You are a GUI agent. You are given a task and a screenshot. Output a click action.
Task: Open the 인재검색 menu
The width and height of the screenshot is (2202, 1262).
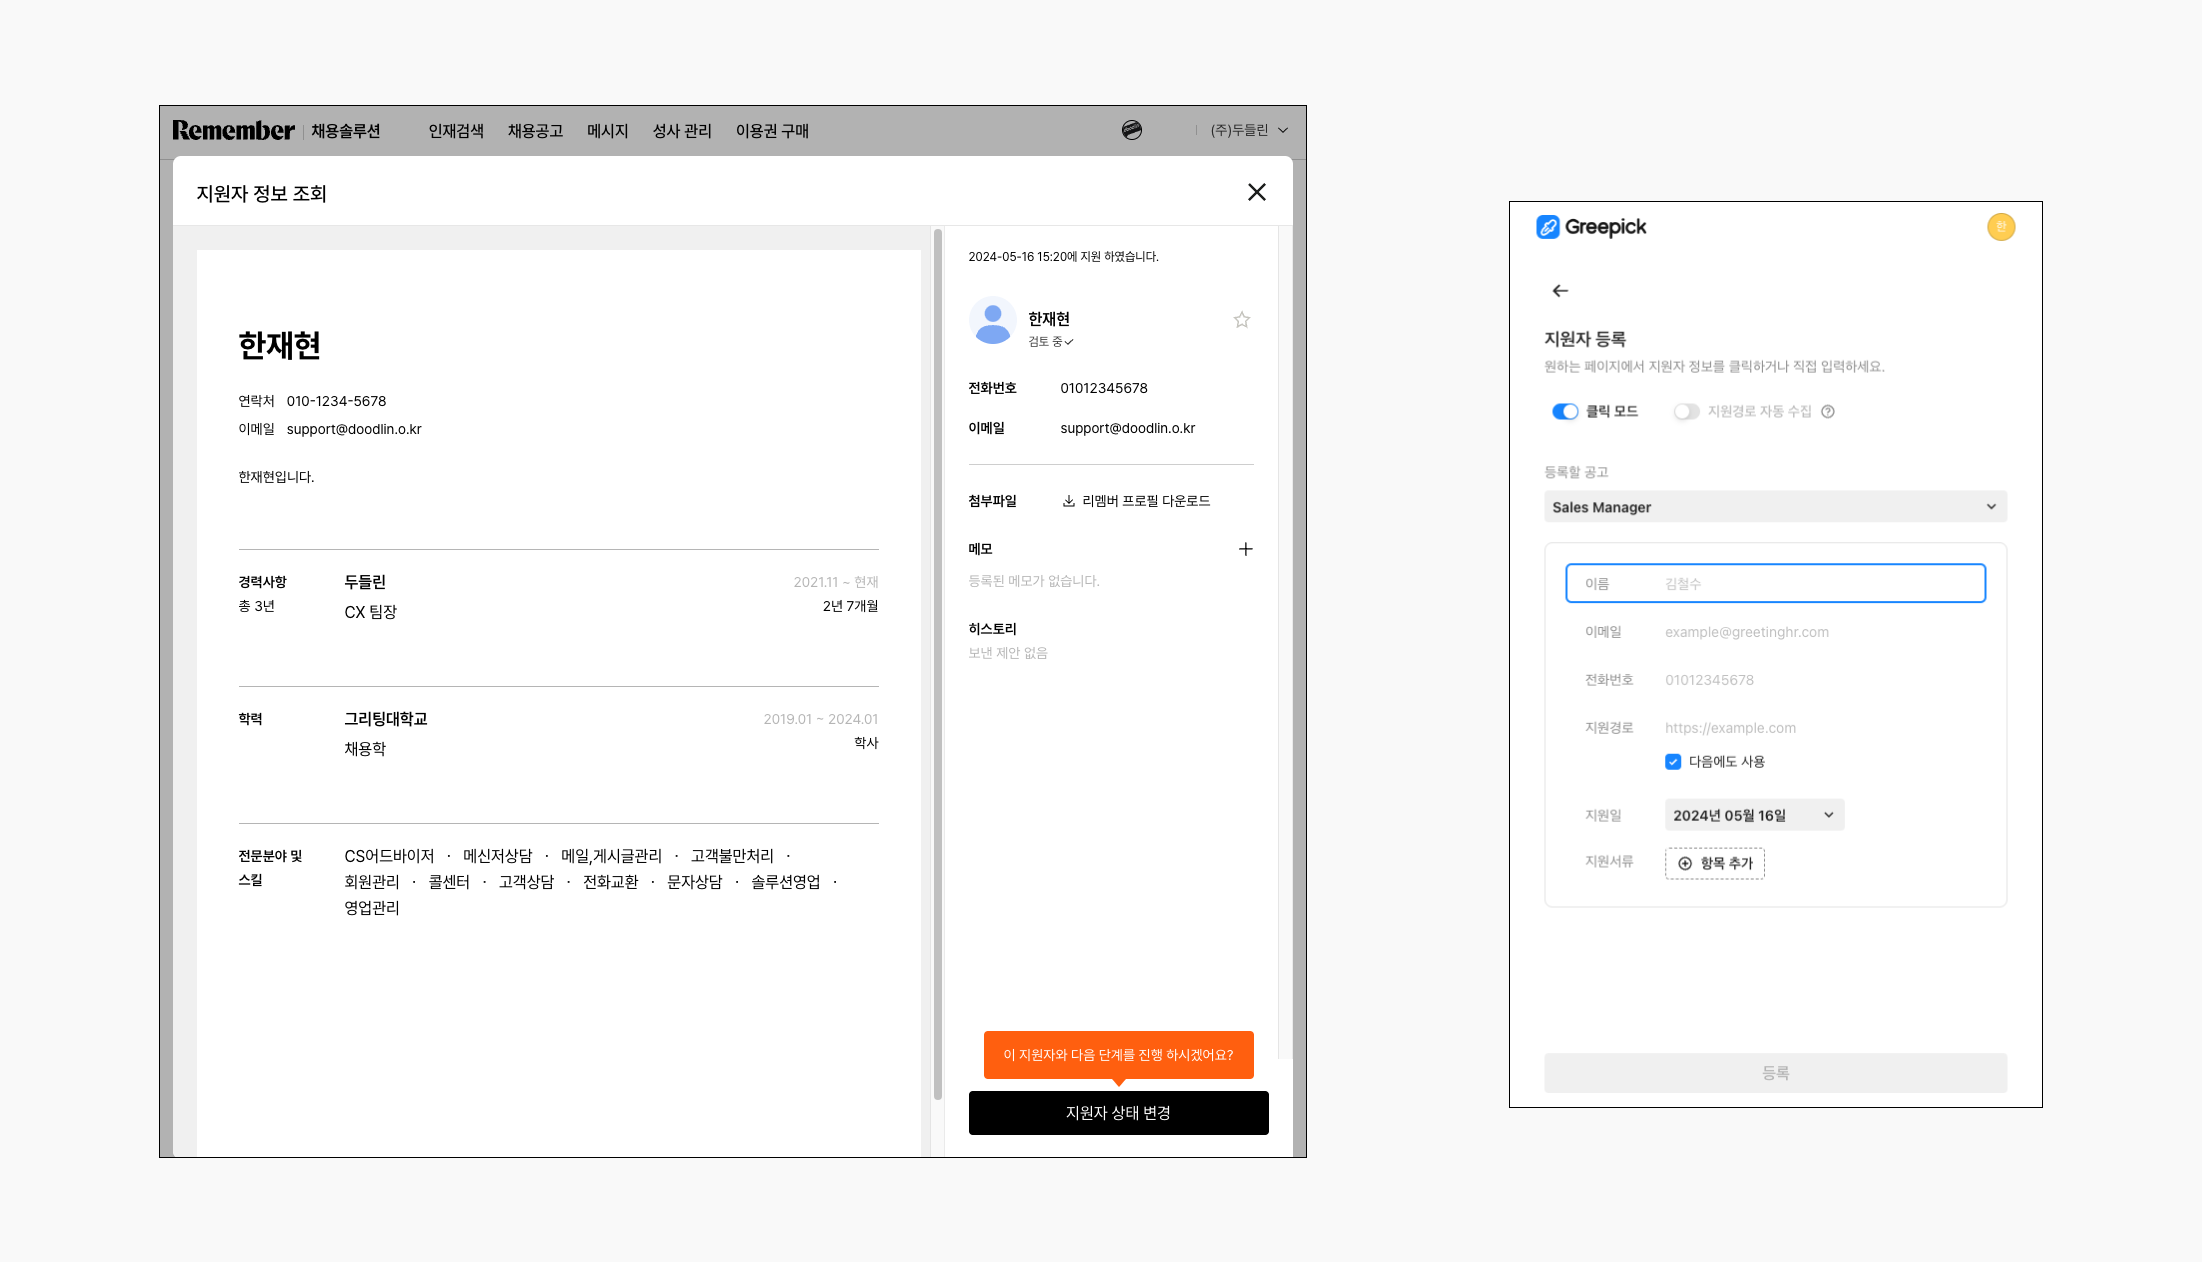456,131
